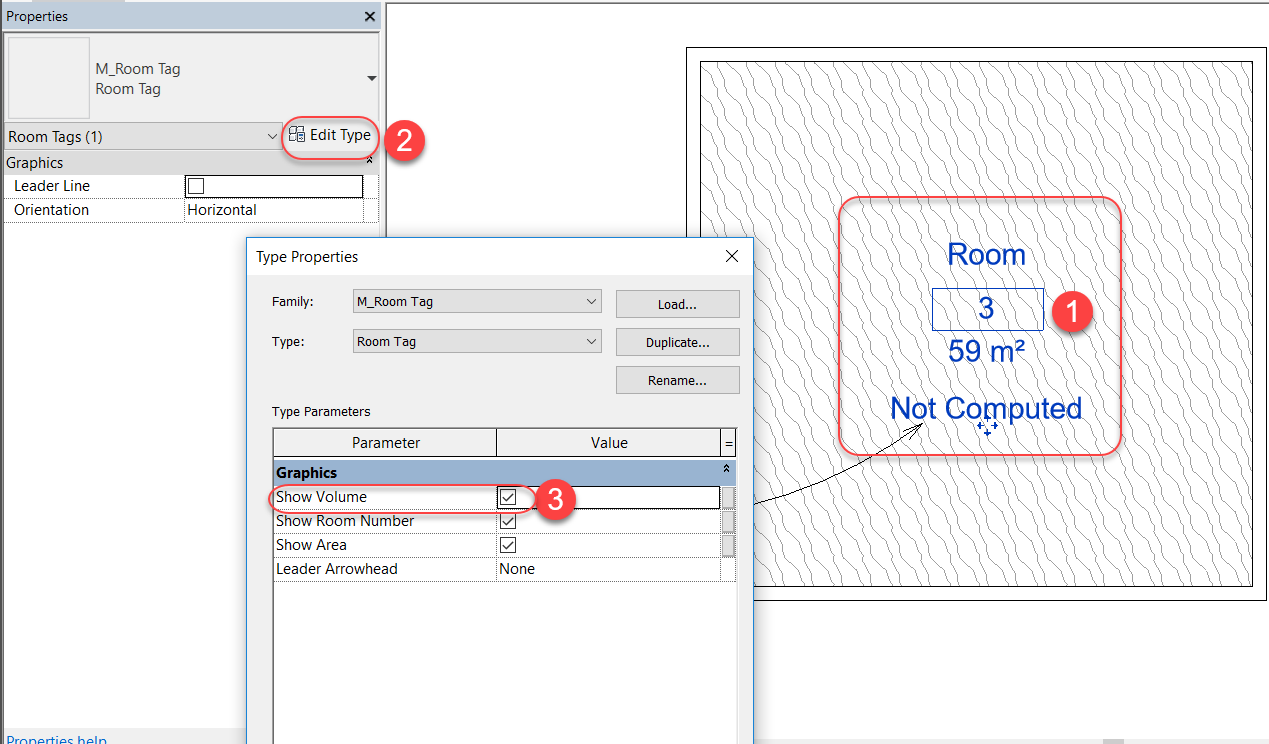Click the M_Room Tag type preview image
The image size is (1269, 744).
[47, 77]
